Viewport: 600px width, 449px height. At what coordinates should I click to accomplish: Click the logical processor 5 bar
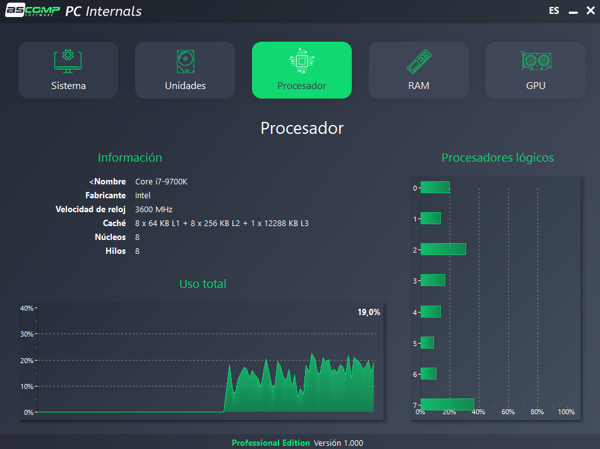click(x=427, y=343)
